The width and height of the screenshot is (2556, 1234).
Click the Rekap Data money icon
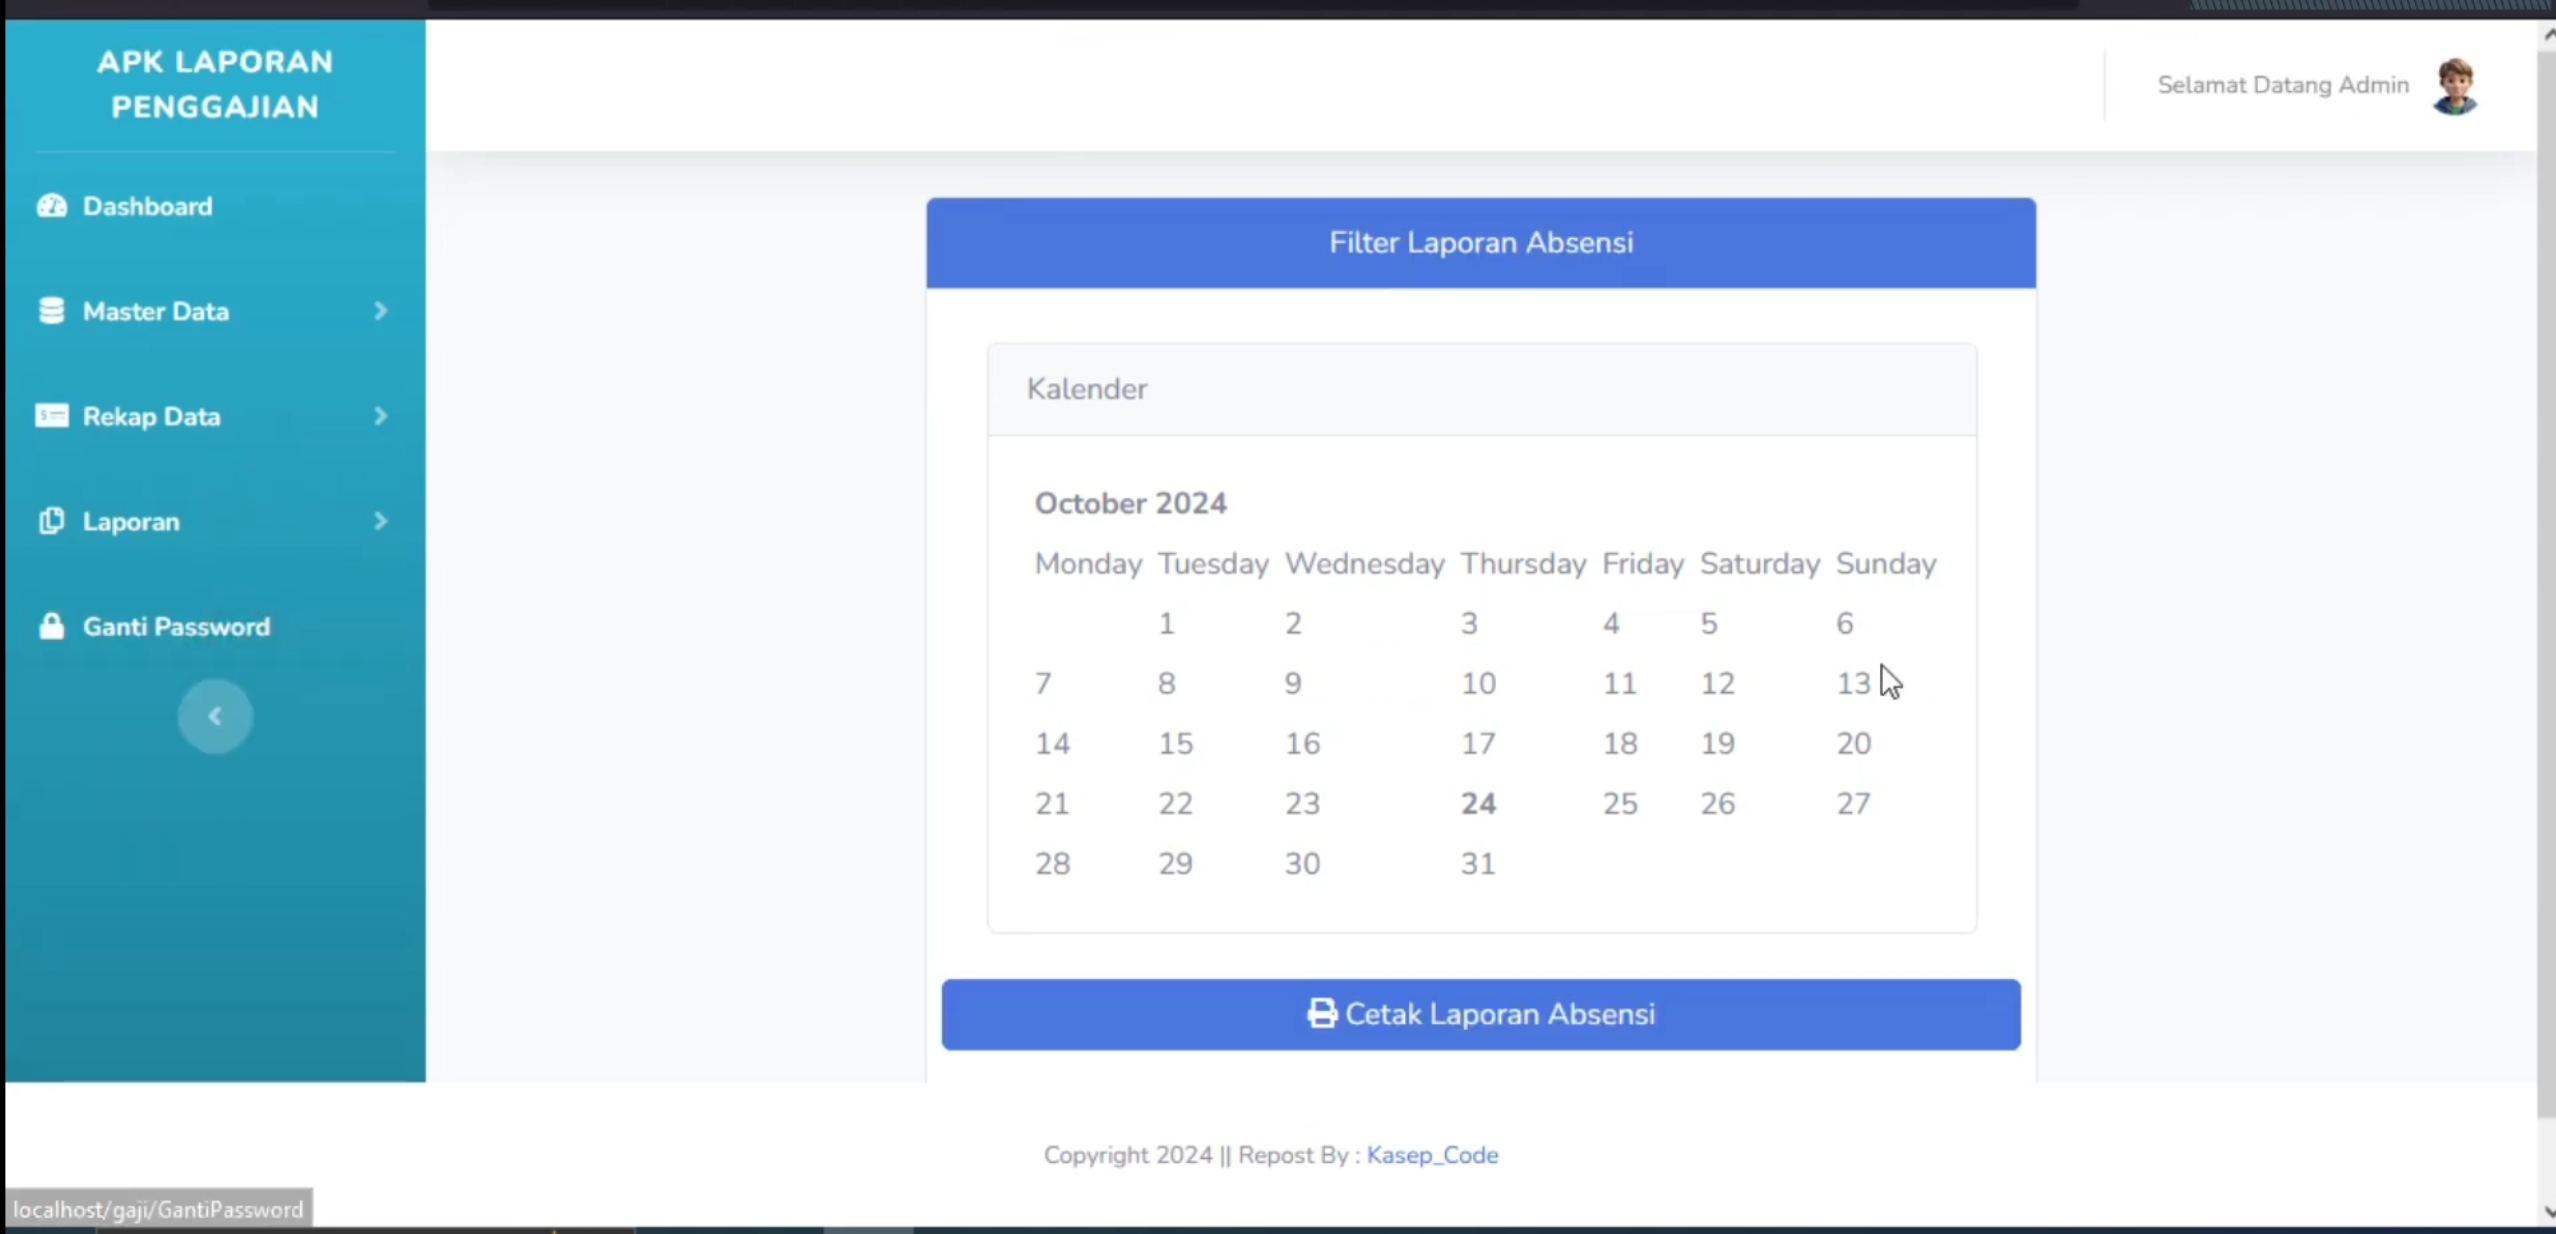[x=52, y=416]
